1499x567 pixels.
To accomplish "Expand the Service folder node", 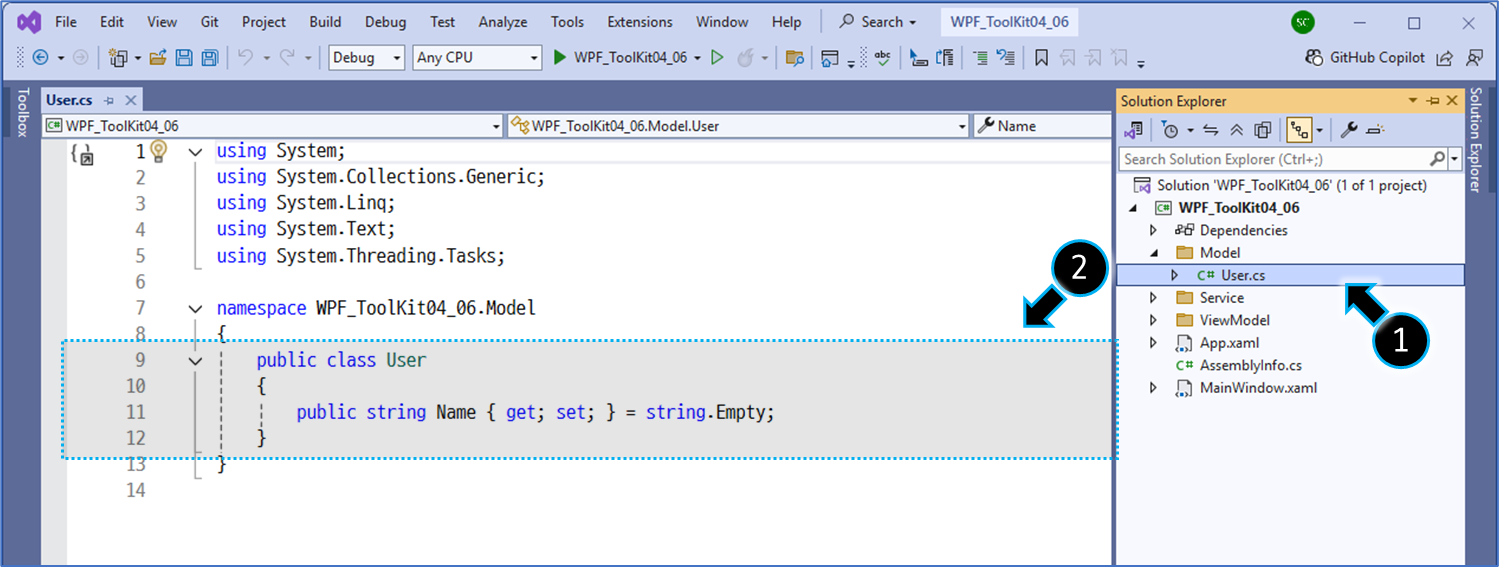I will coord(1153,298).
